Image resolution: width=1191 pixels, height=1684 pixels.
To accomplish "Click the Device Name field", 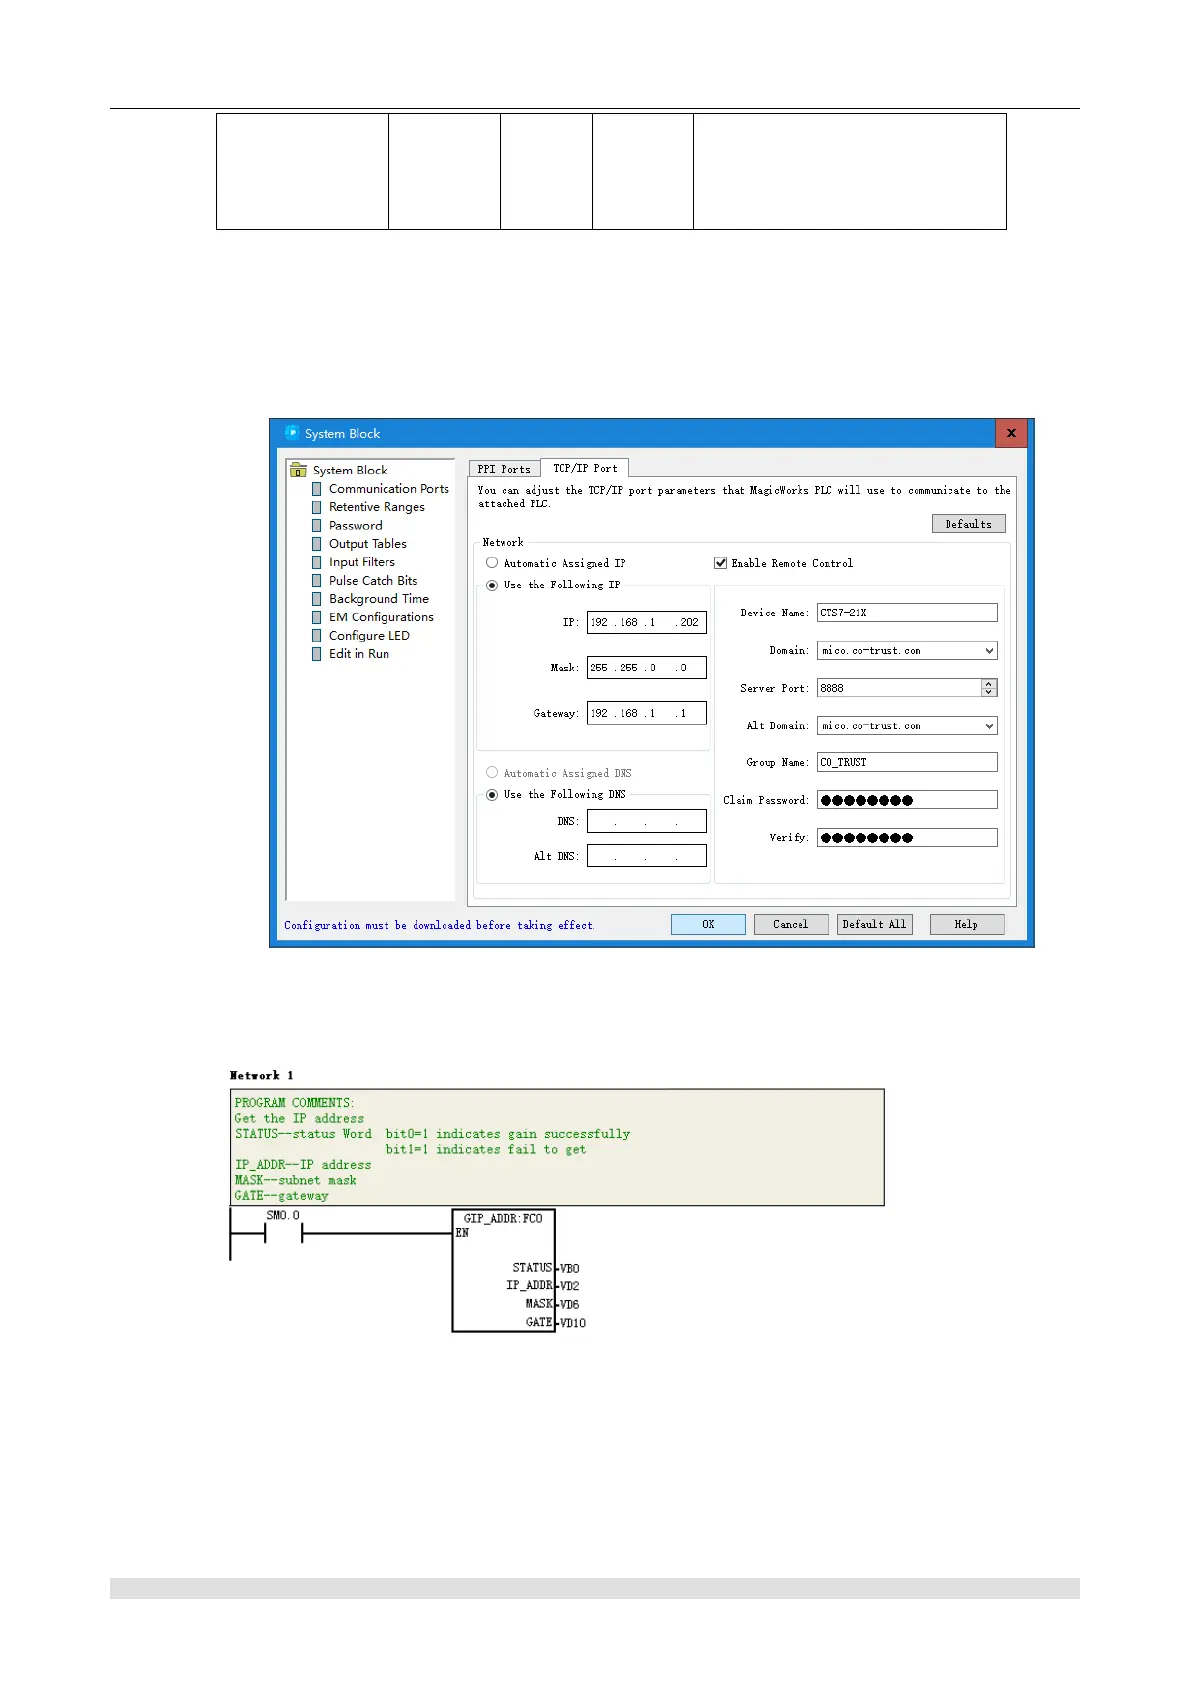I will tap(907, 612).
